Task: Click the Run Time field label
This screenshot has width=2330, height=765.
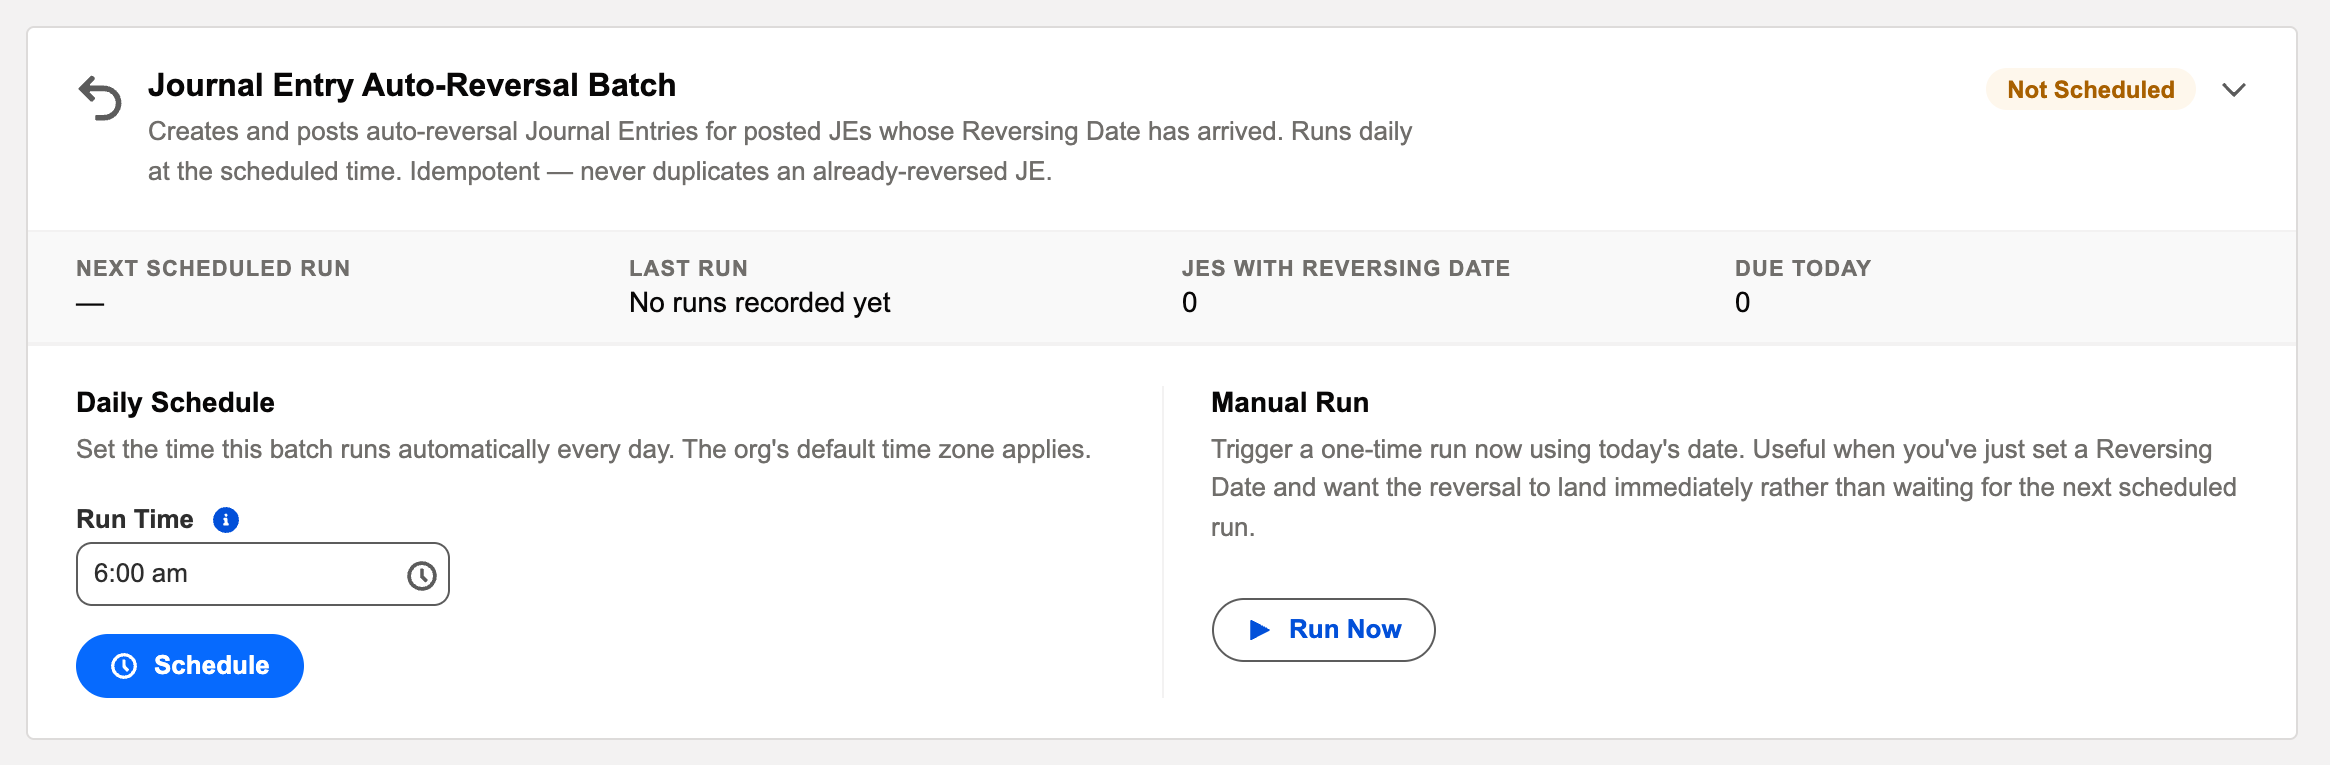Action: tap(135, 519)
